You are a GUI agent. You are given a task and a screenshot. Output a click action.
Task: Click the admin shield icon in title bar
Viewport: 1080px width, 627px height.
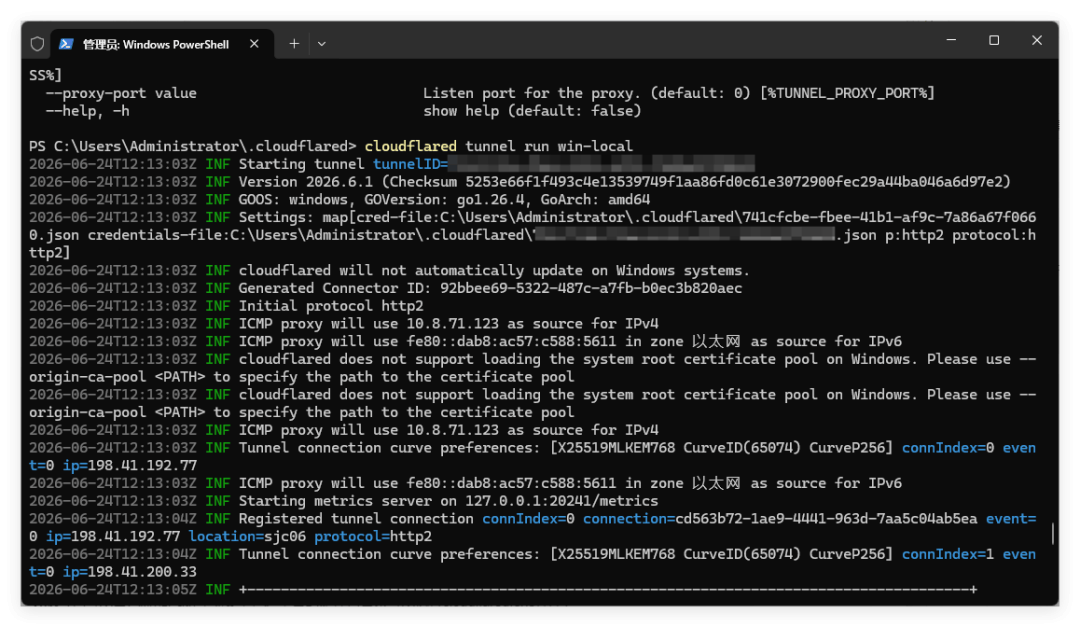(x=37, y=44)
